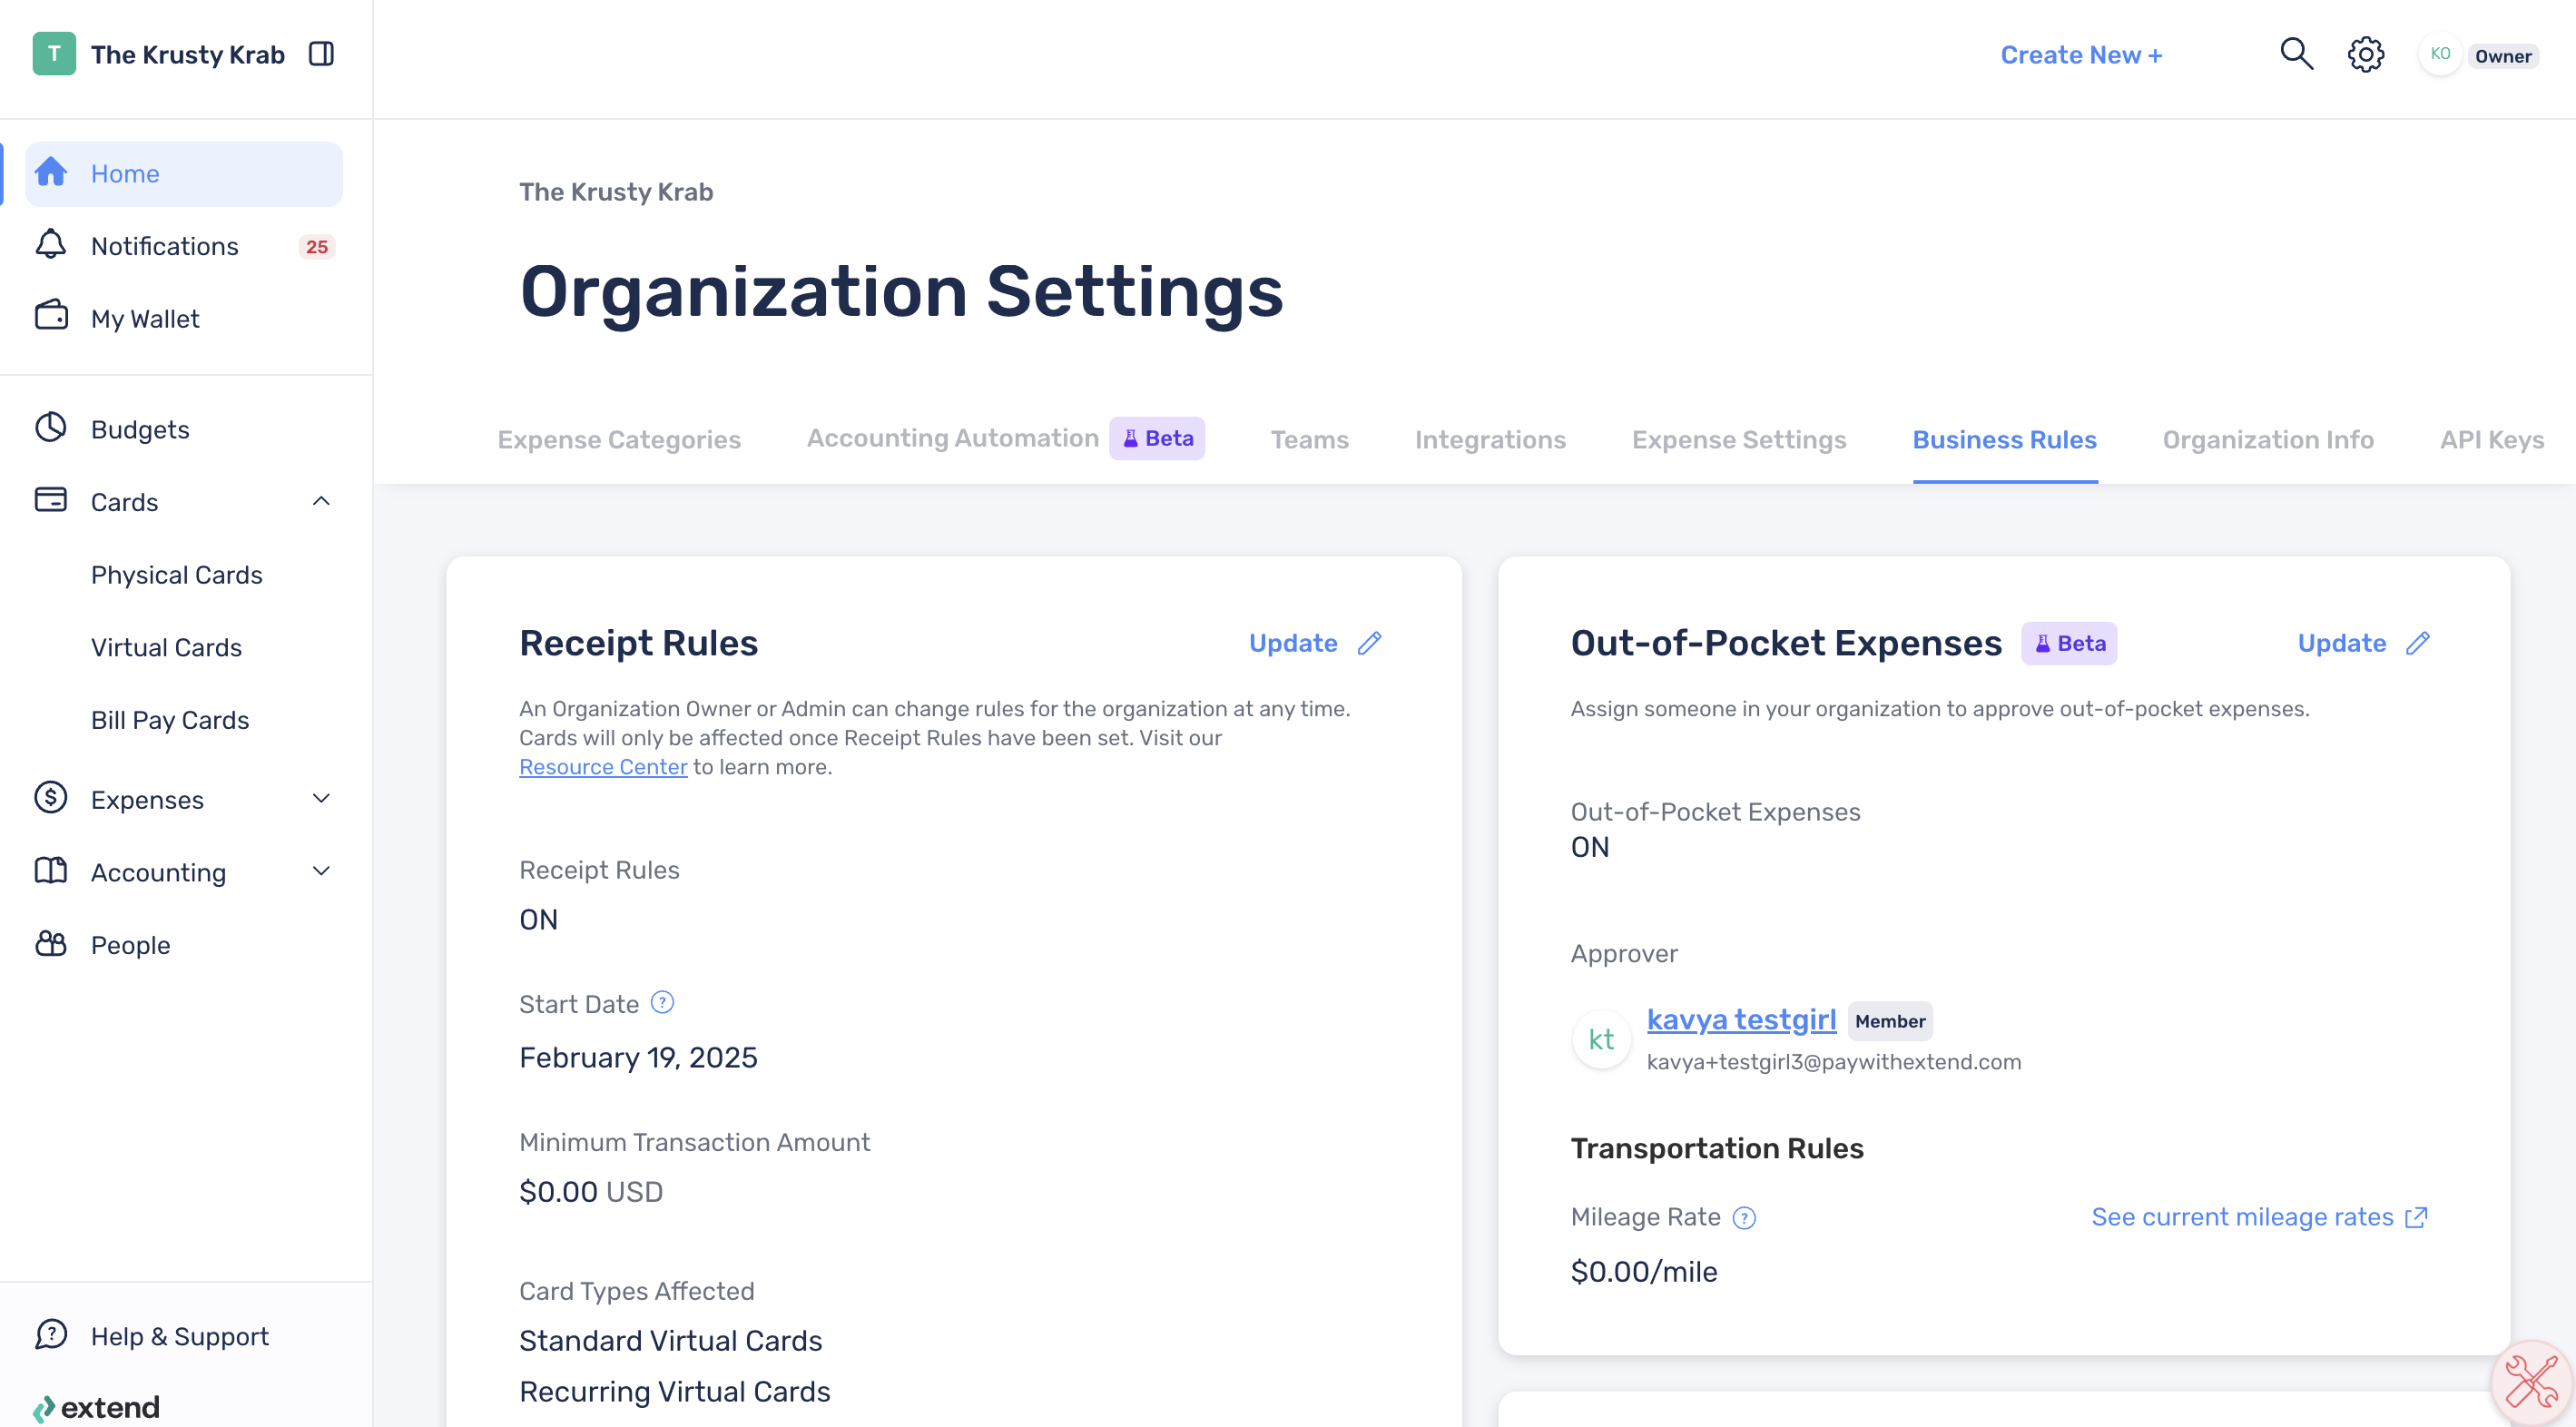Click the extend logo
2576x1427 pixels.
(96, 1408)
